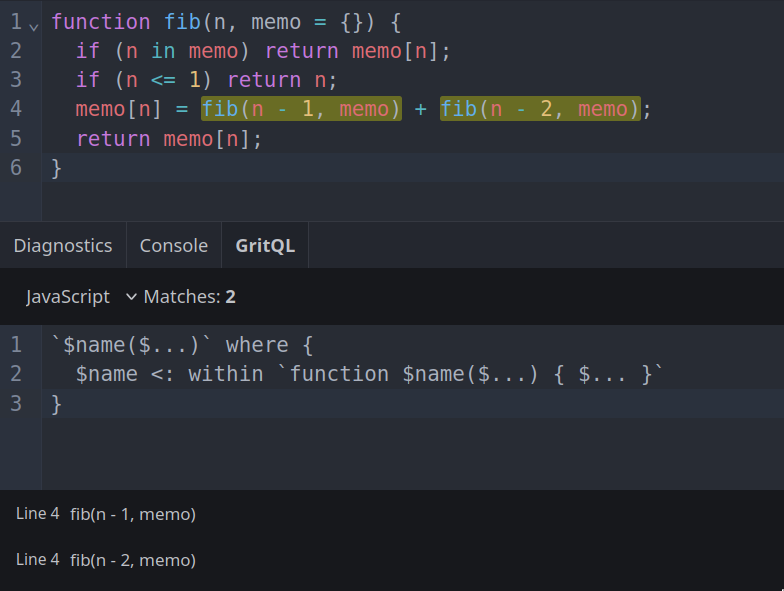Click closing brace on query line 3
Viewport: 784px width, 591px height.
(57, 403)
